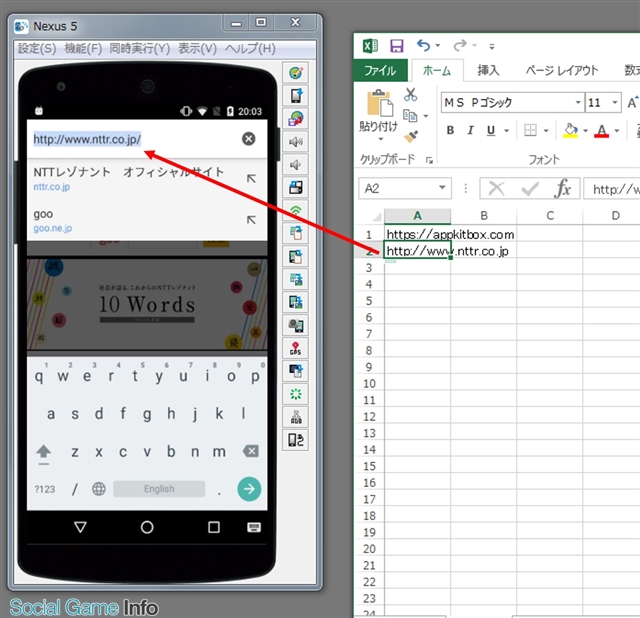
Task: Switch to the 挿入 ribbon tab
Action: pos(488,70)
